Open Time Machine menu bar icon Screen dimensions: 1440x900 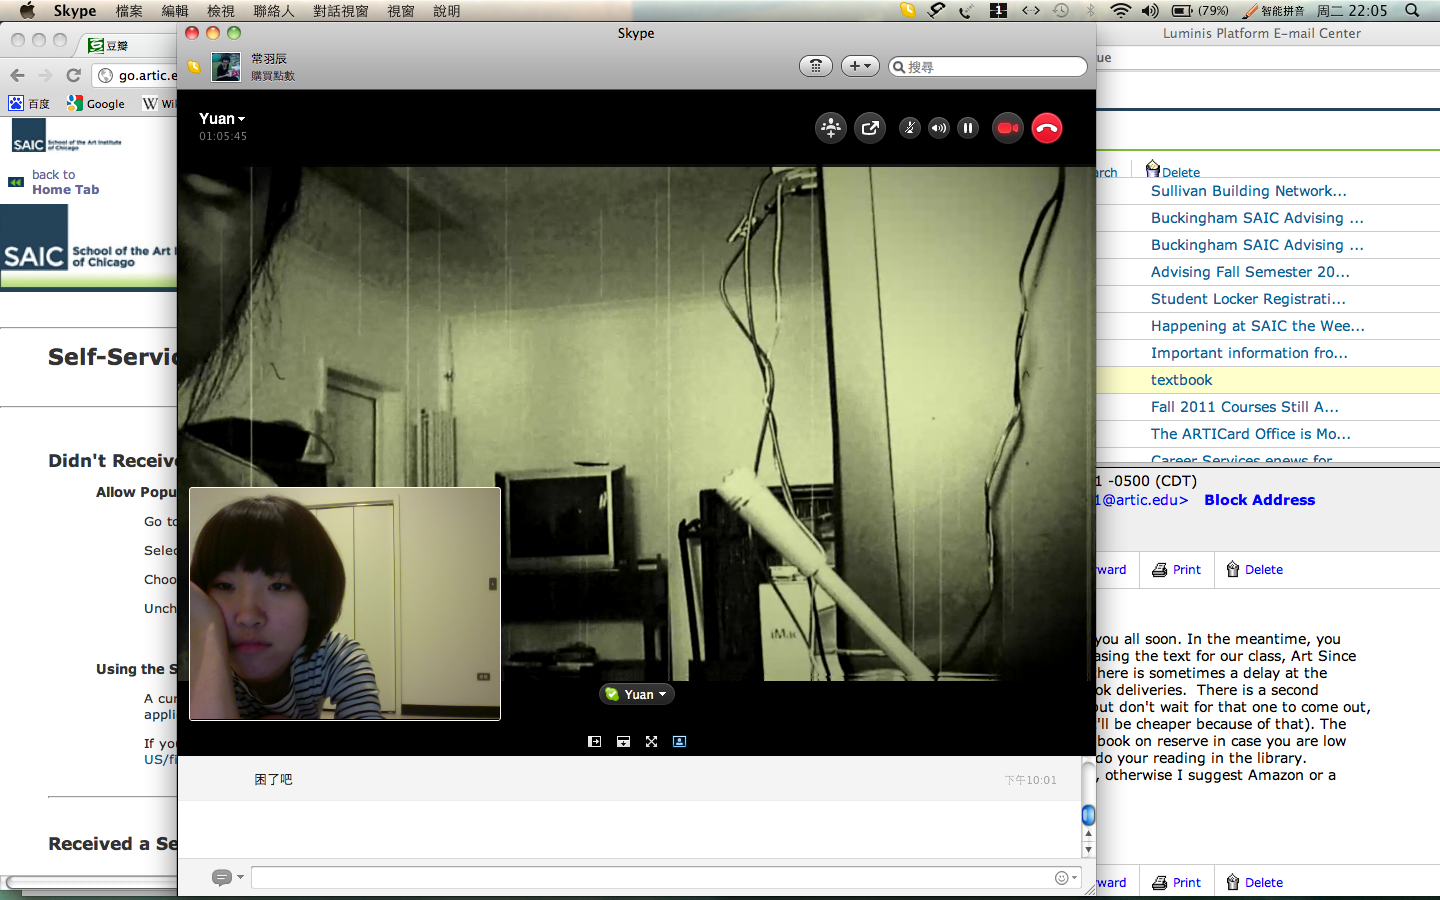click(1061, 11)
